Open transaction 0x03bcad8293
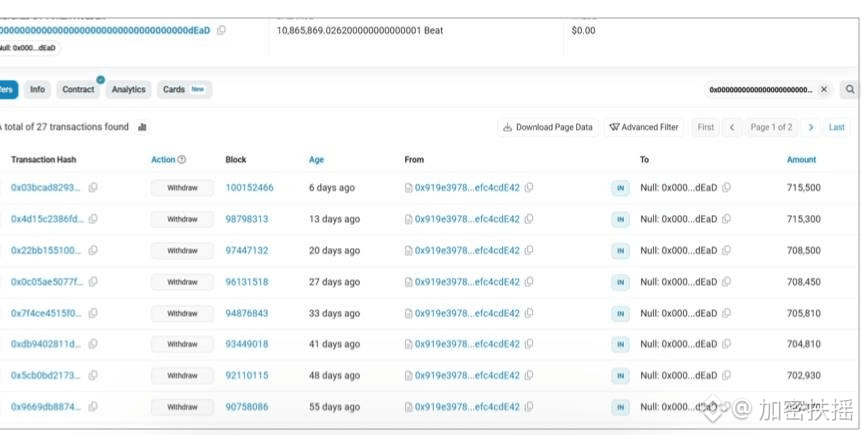The width and height of the screenshot is (861, 435). 46,188
